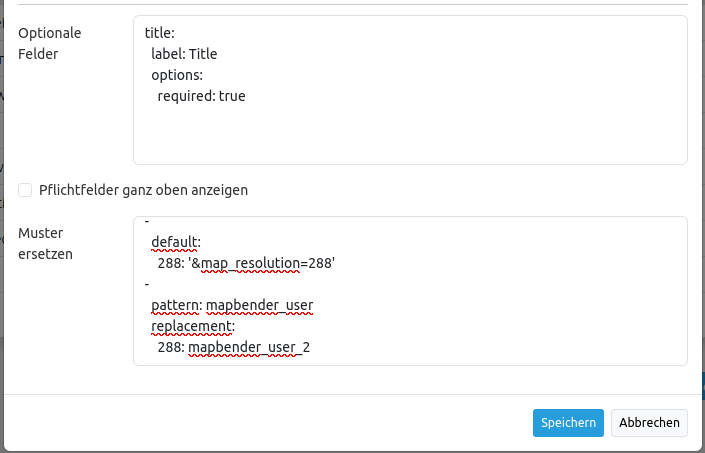
Task: Place cursor on 'required: true' line
Action: click(x=201, y=96)
